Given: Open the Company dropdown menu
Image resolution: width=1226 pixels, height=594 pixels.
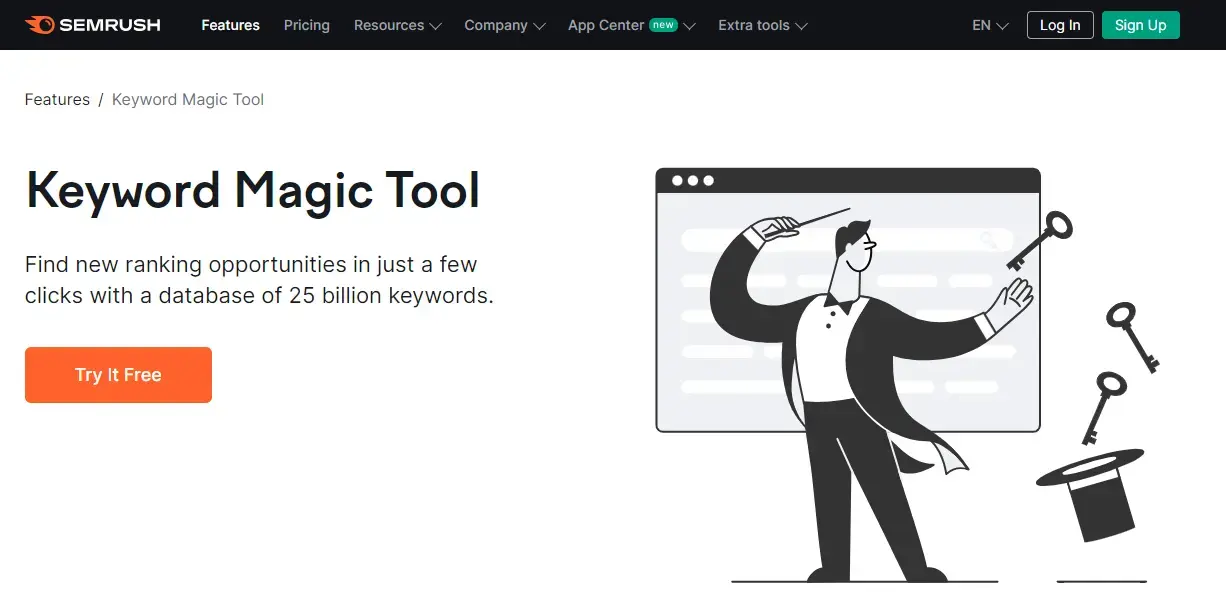Looking at the screenshot, I should pos(497,25).
